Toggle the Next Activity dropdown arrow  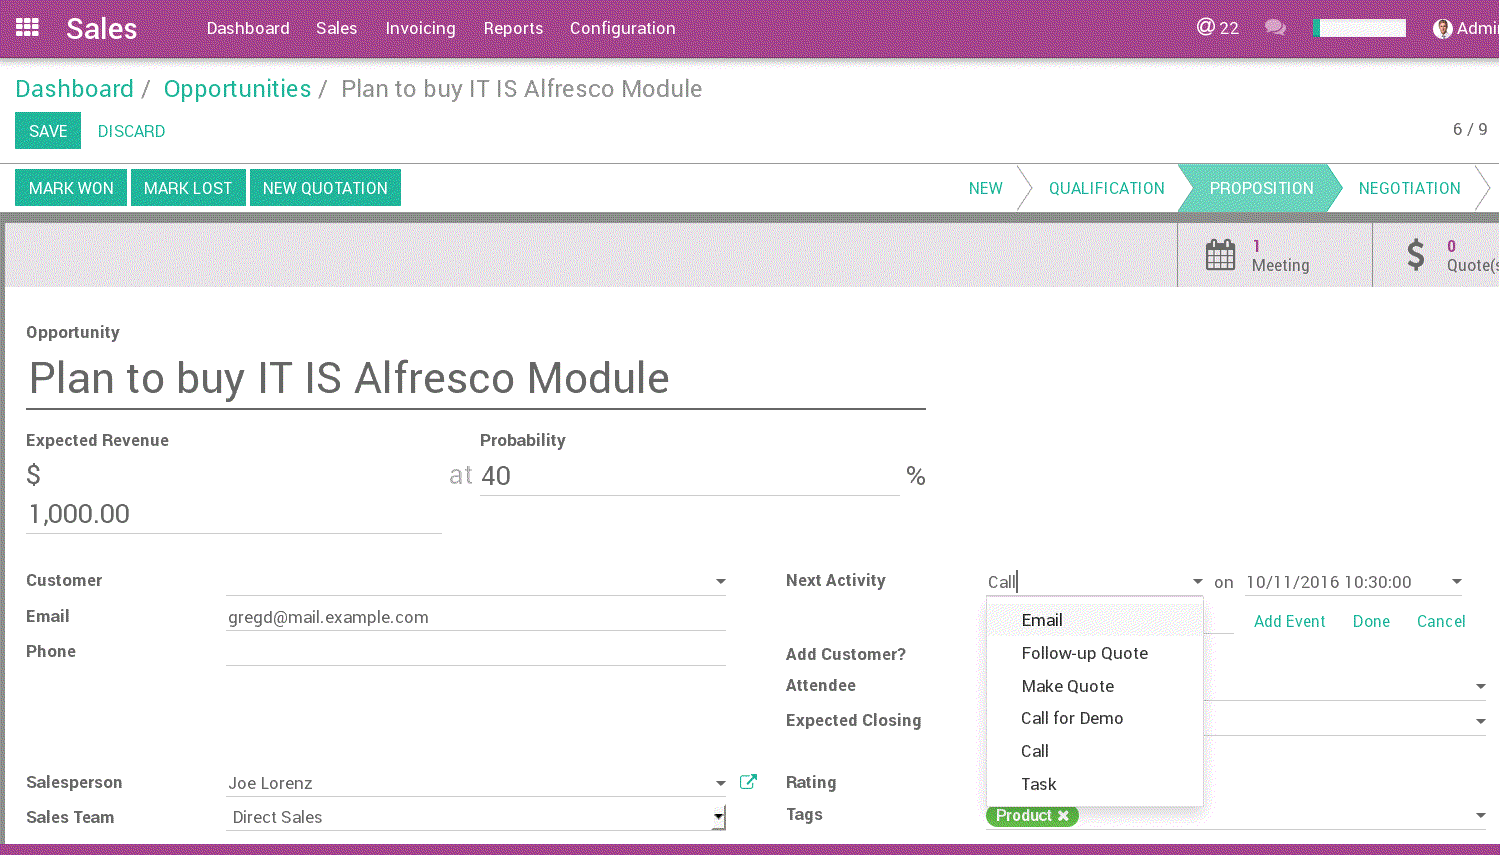coord(1197,582)
